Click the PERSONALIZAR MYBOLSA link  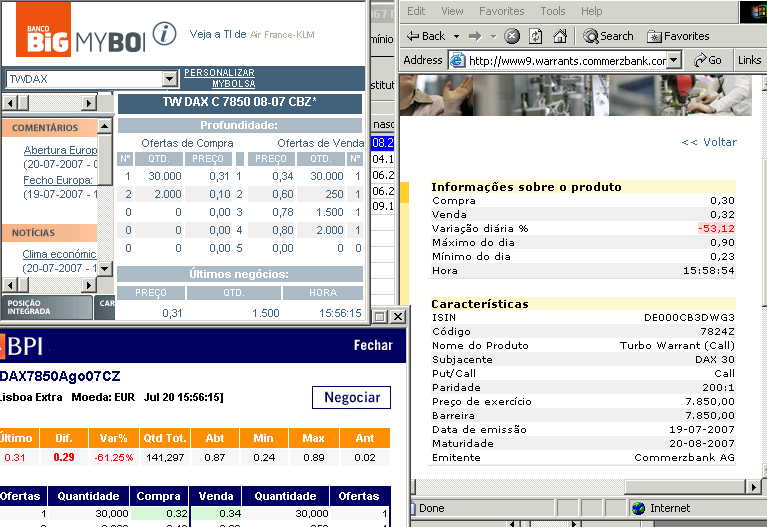(x=220, y=78)
